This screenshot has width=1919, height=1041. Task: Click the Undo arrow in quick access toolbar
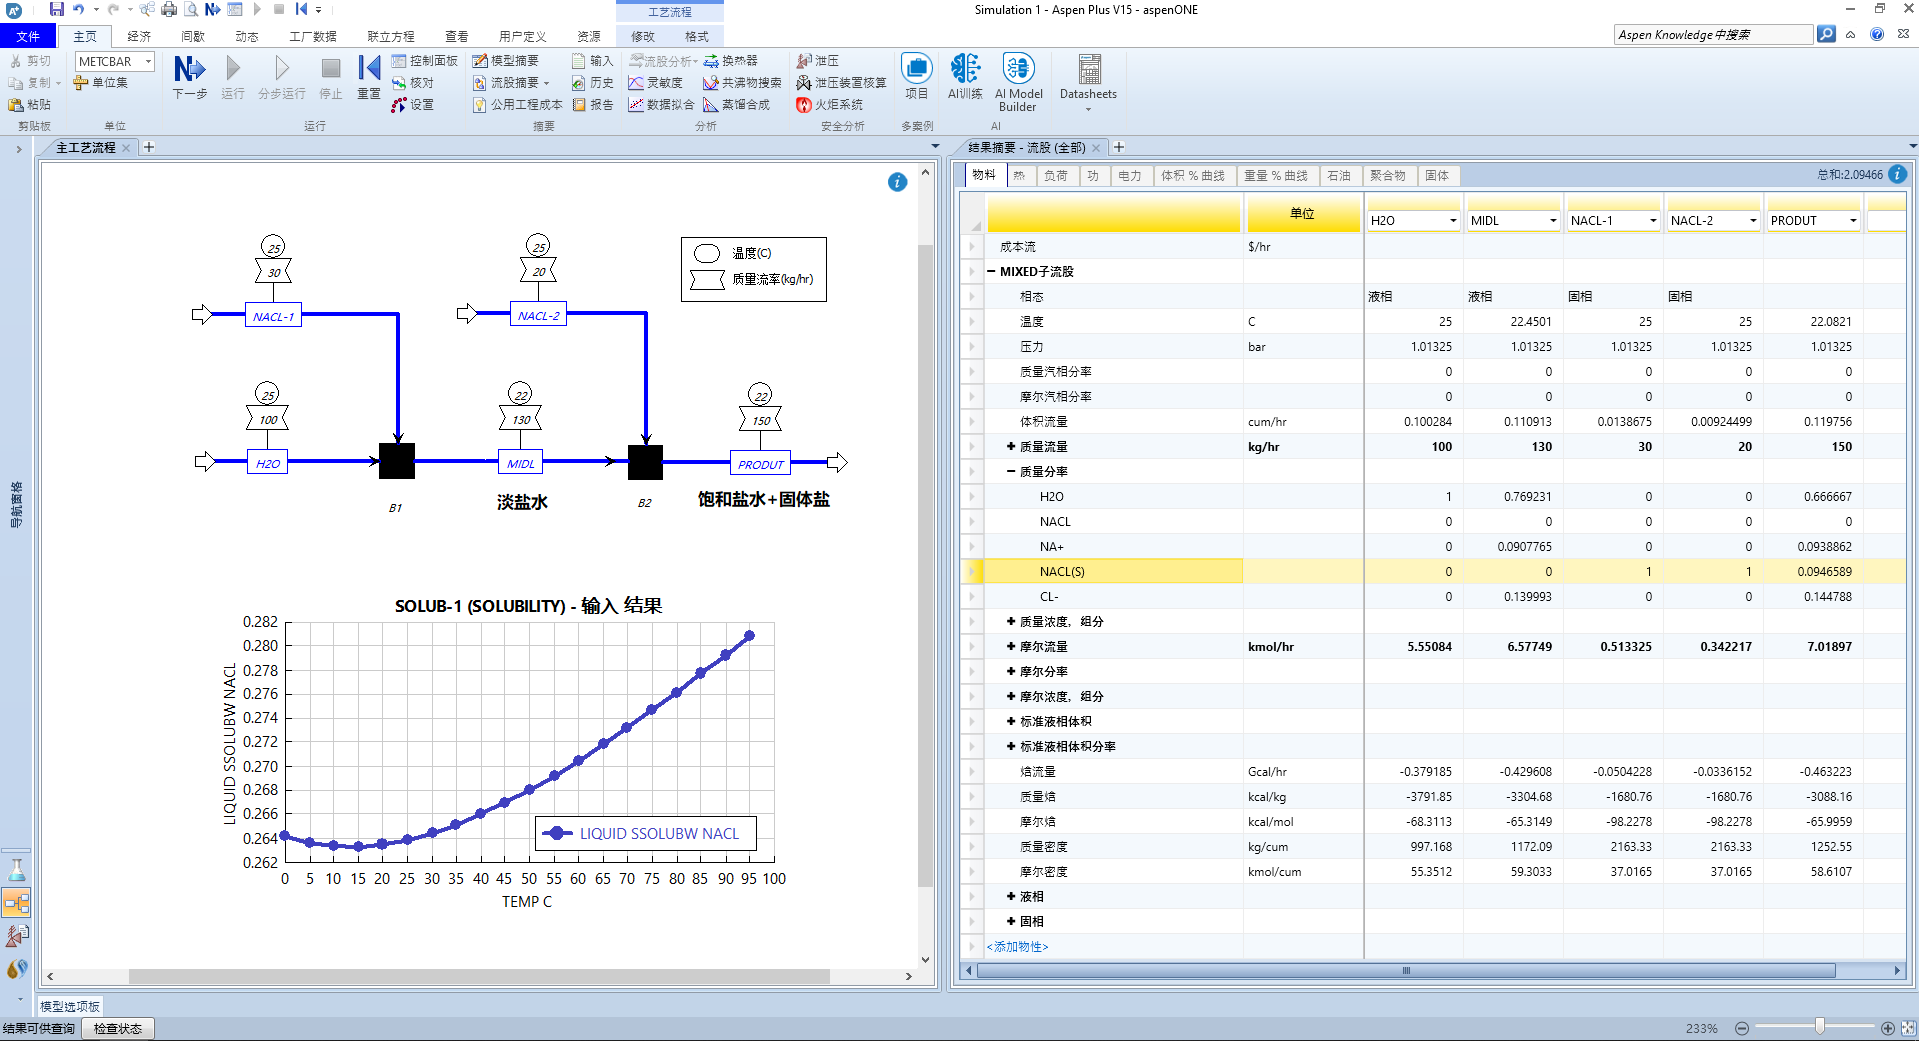click(x=79, y=9)
